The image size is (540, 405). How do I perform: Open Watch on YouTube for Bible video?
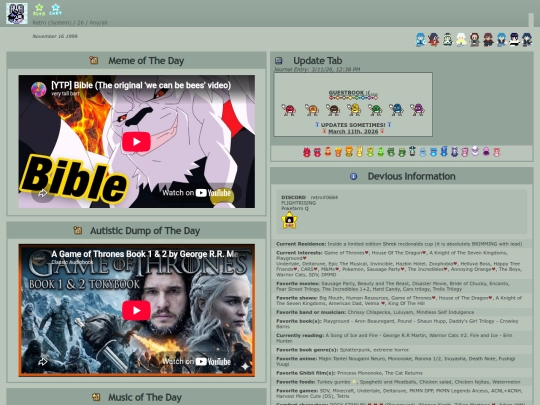[196, 193]
